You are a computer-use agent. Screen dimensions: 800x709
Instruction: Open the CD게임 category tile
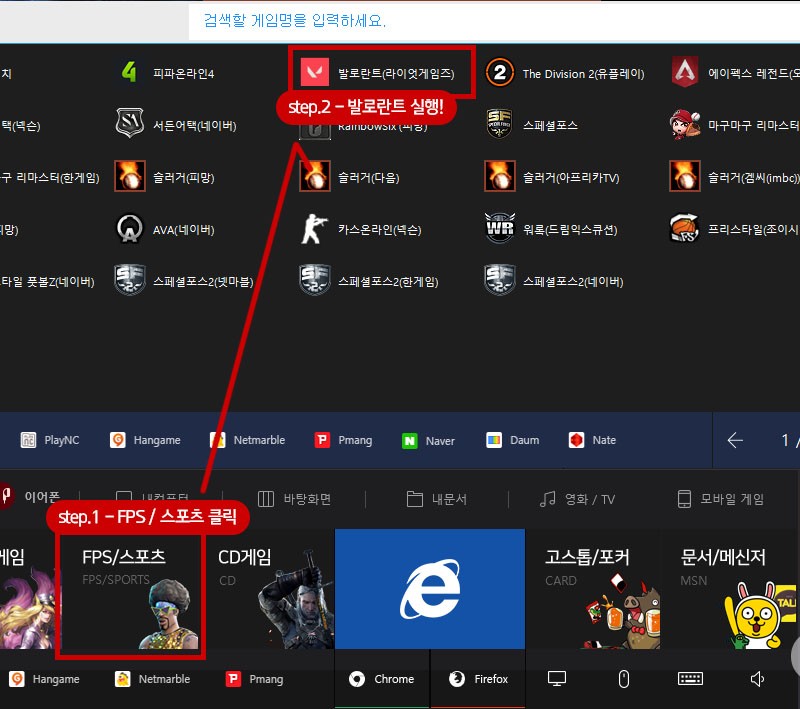tap(269, 589)
